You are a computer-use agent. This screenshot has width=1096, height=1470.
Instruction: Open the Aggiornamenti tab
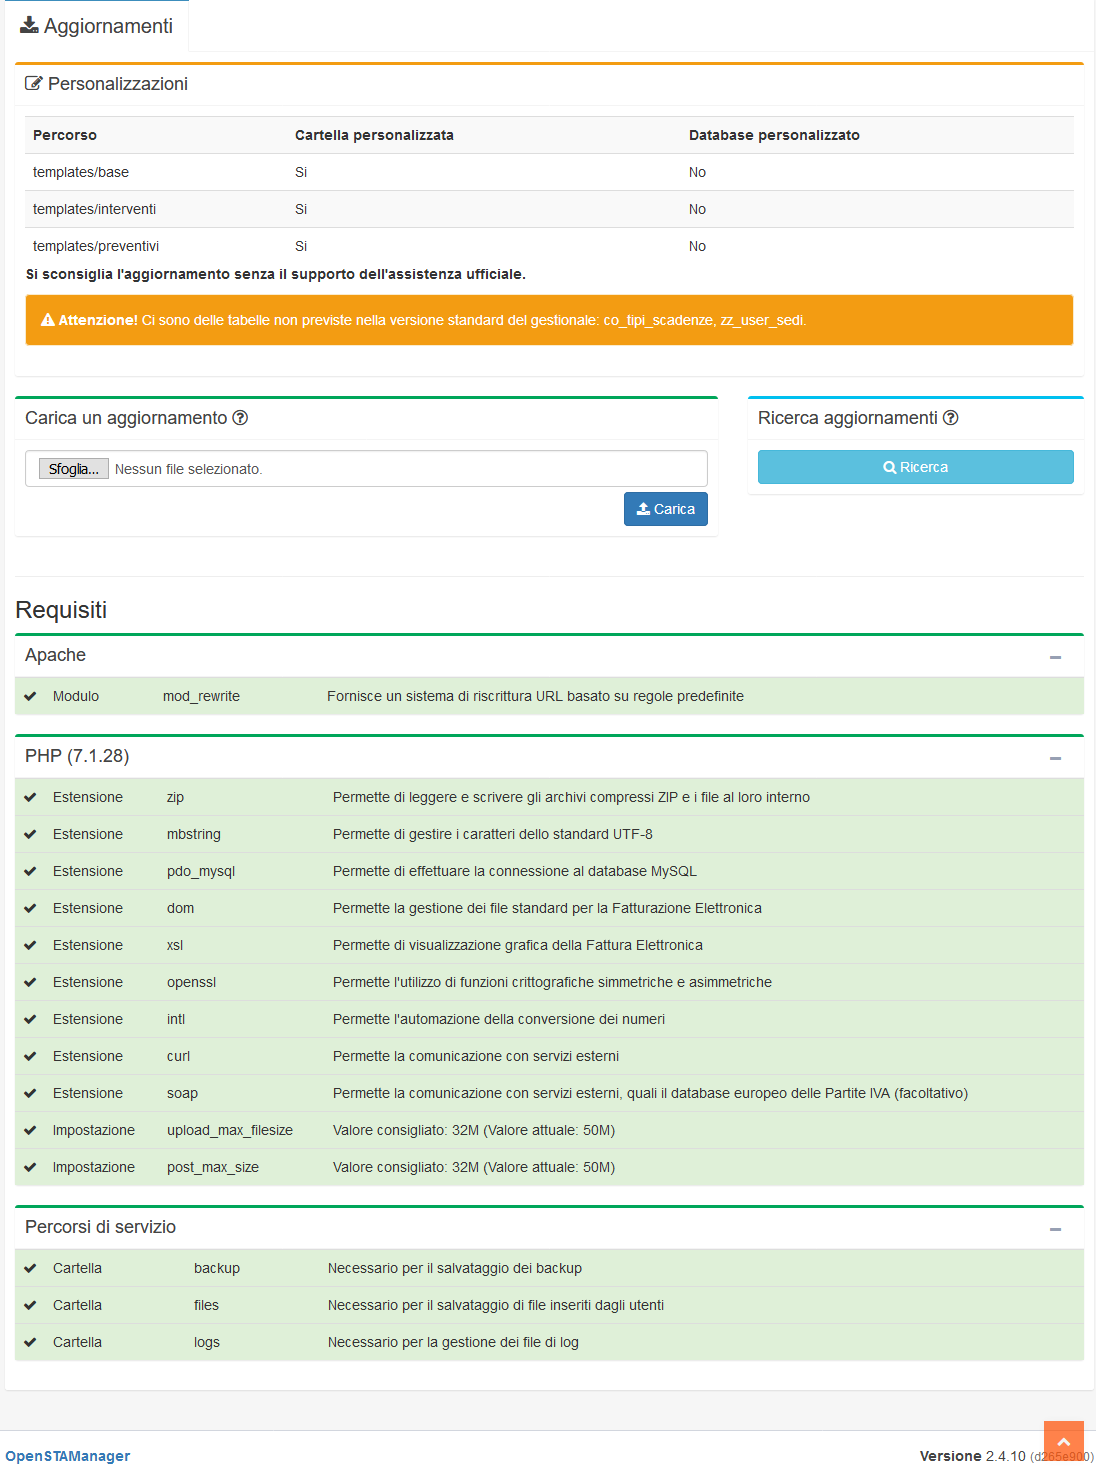coord(97,26)
